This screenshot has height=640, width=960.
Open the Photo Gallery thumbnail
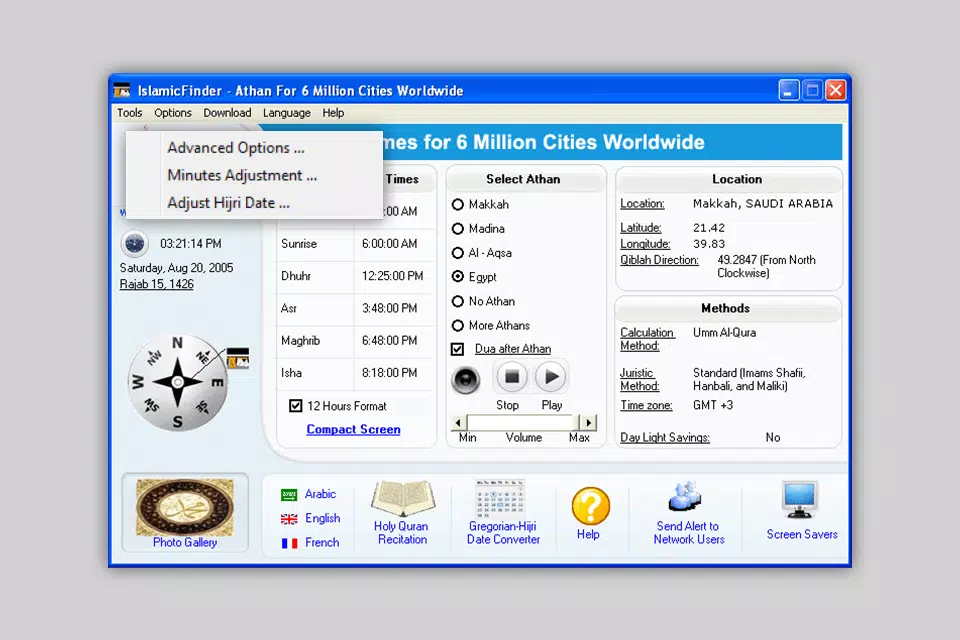pos(185,508)
